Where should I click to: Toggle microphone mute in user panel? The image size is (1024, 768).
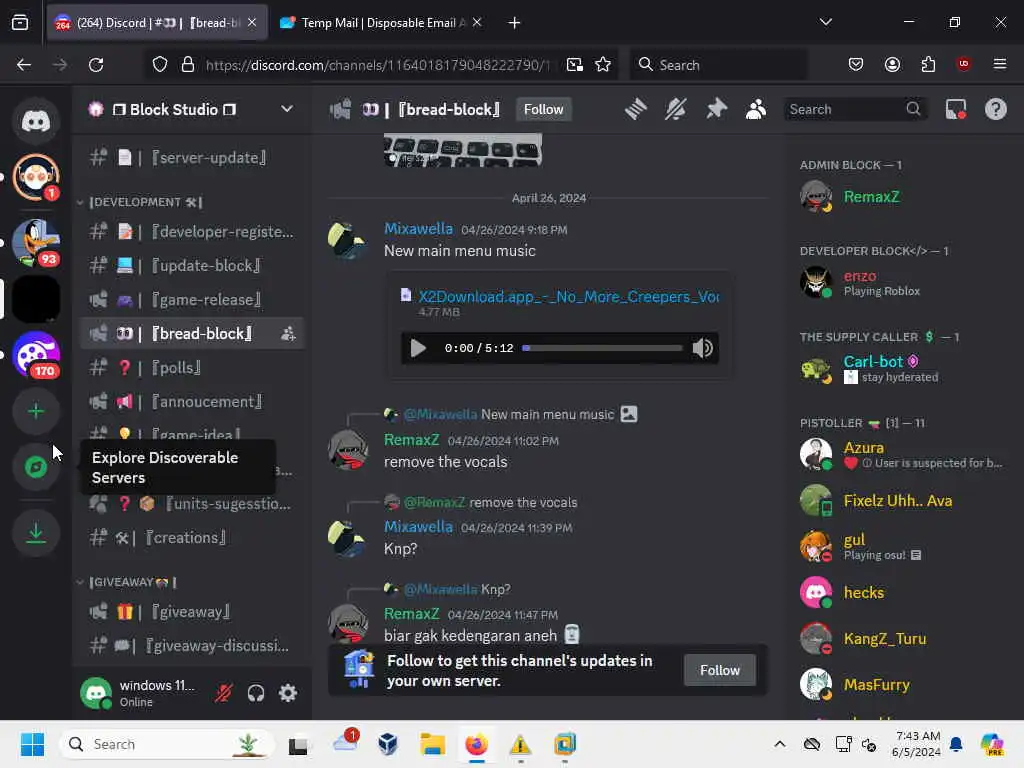coord(223,693)
